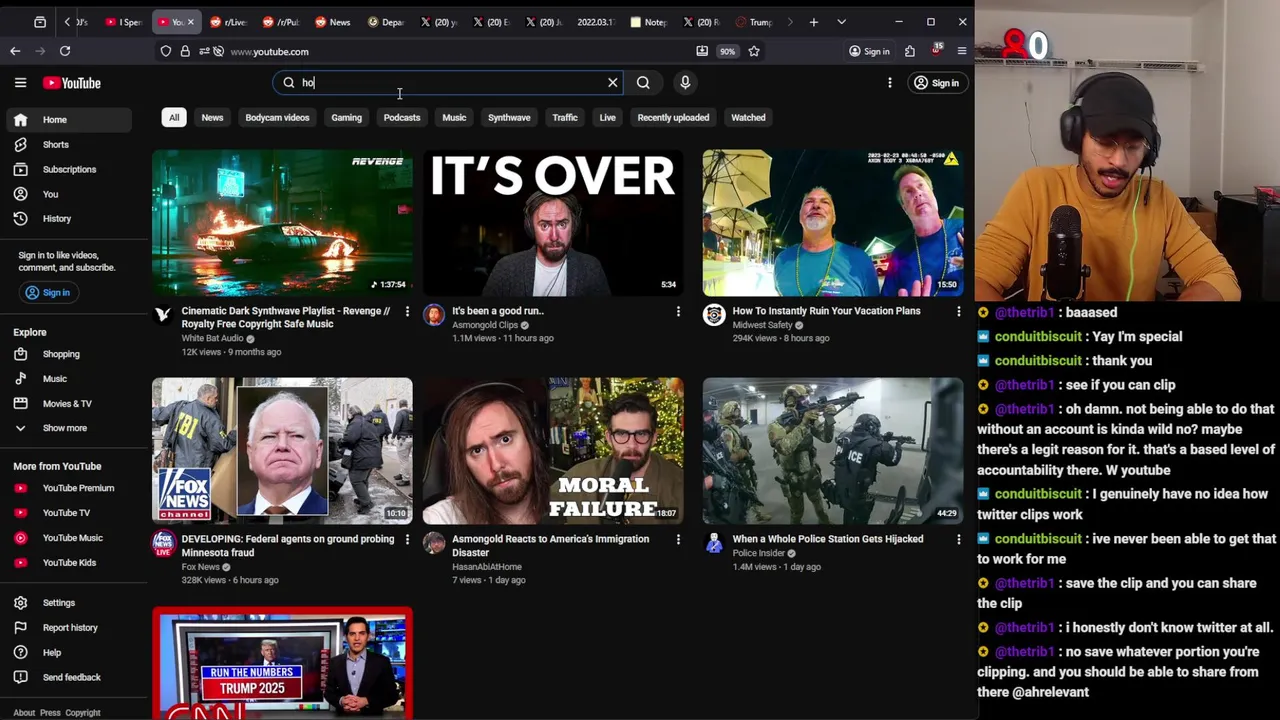Click White Bat Audio channel name
1280x720 pixels.
point(212,338)
